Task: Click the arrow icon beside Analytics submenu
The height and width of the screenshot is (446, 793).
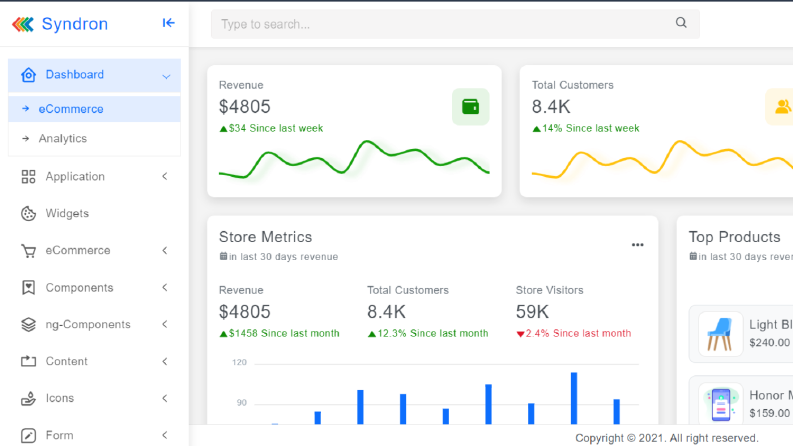Action: [x=25, y=138]
